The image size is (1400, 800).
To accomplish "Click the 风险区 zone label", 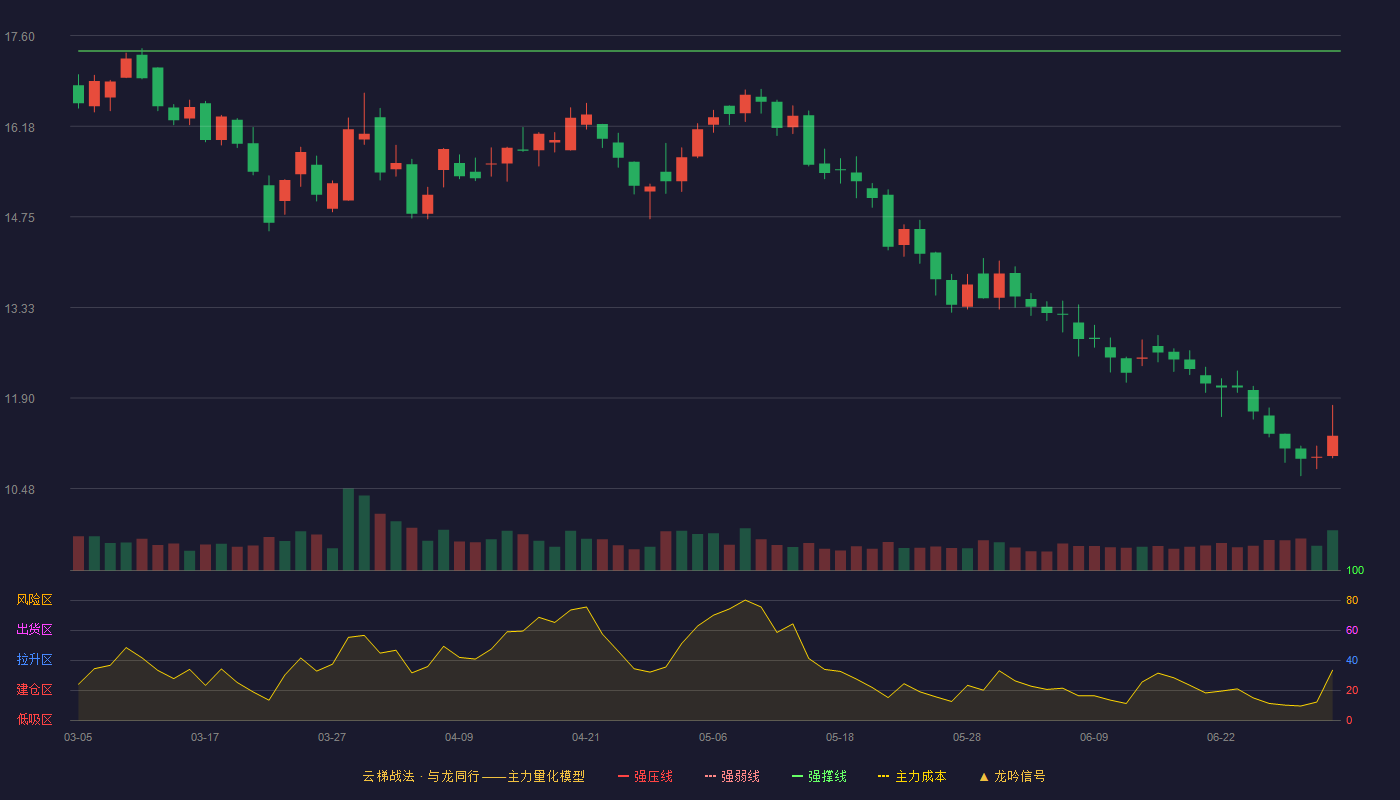I will pyautogui.click(x=34, y=600).
